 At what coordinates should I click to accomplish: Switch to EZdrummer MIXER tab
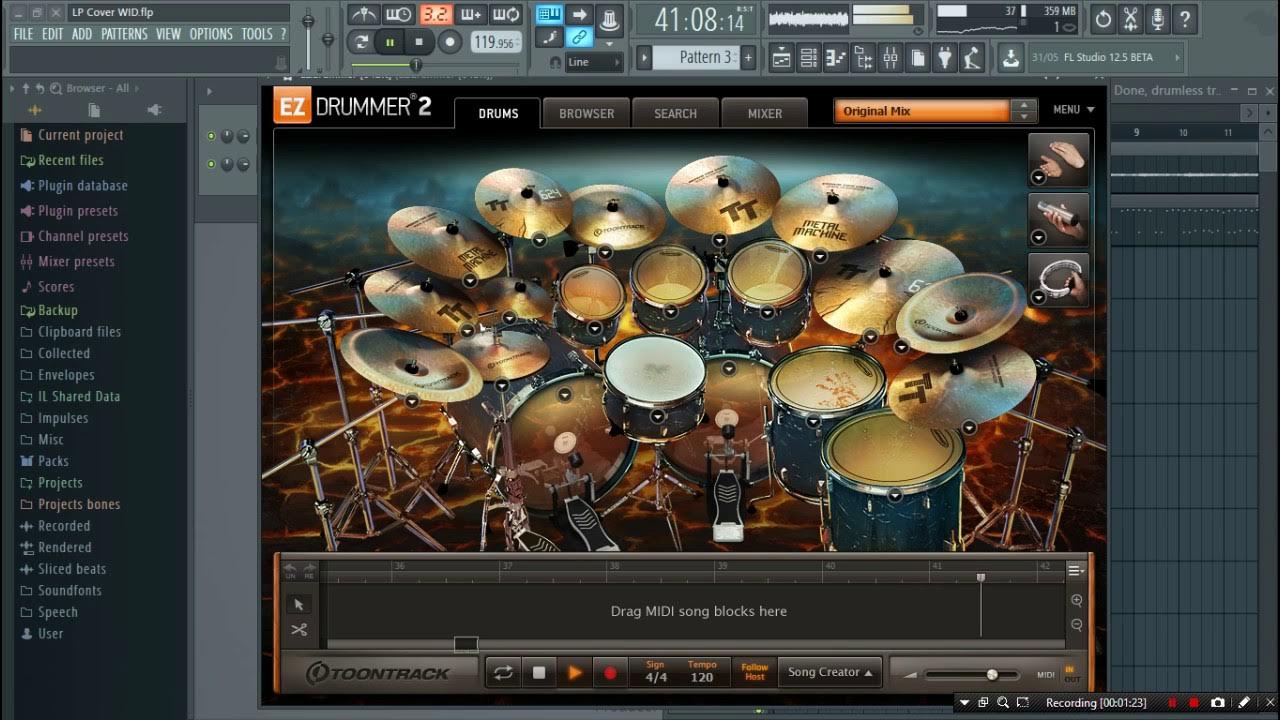(765, 113)
